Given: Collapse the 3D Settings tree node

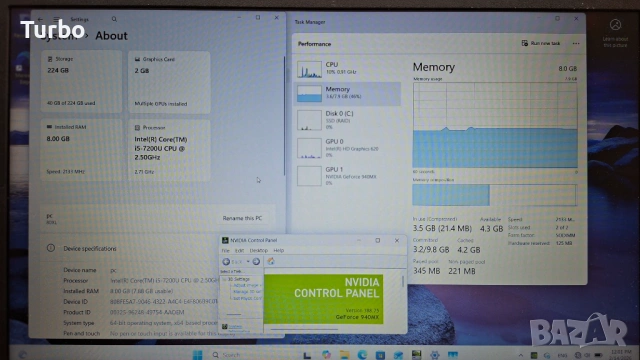Looking at the screenshot, I should [x=224, y=279].
